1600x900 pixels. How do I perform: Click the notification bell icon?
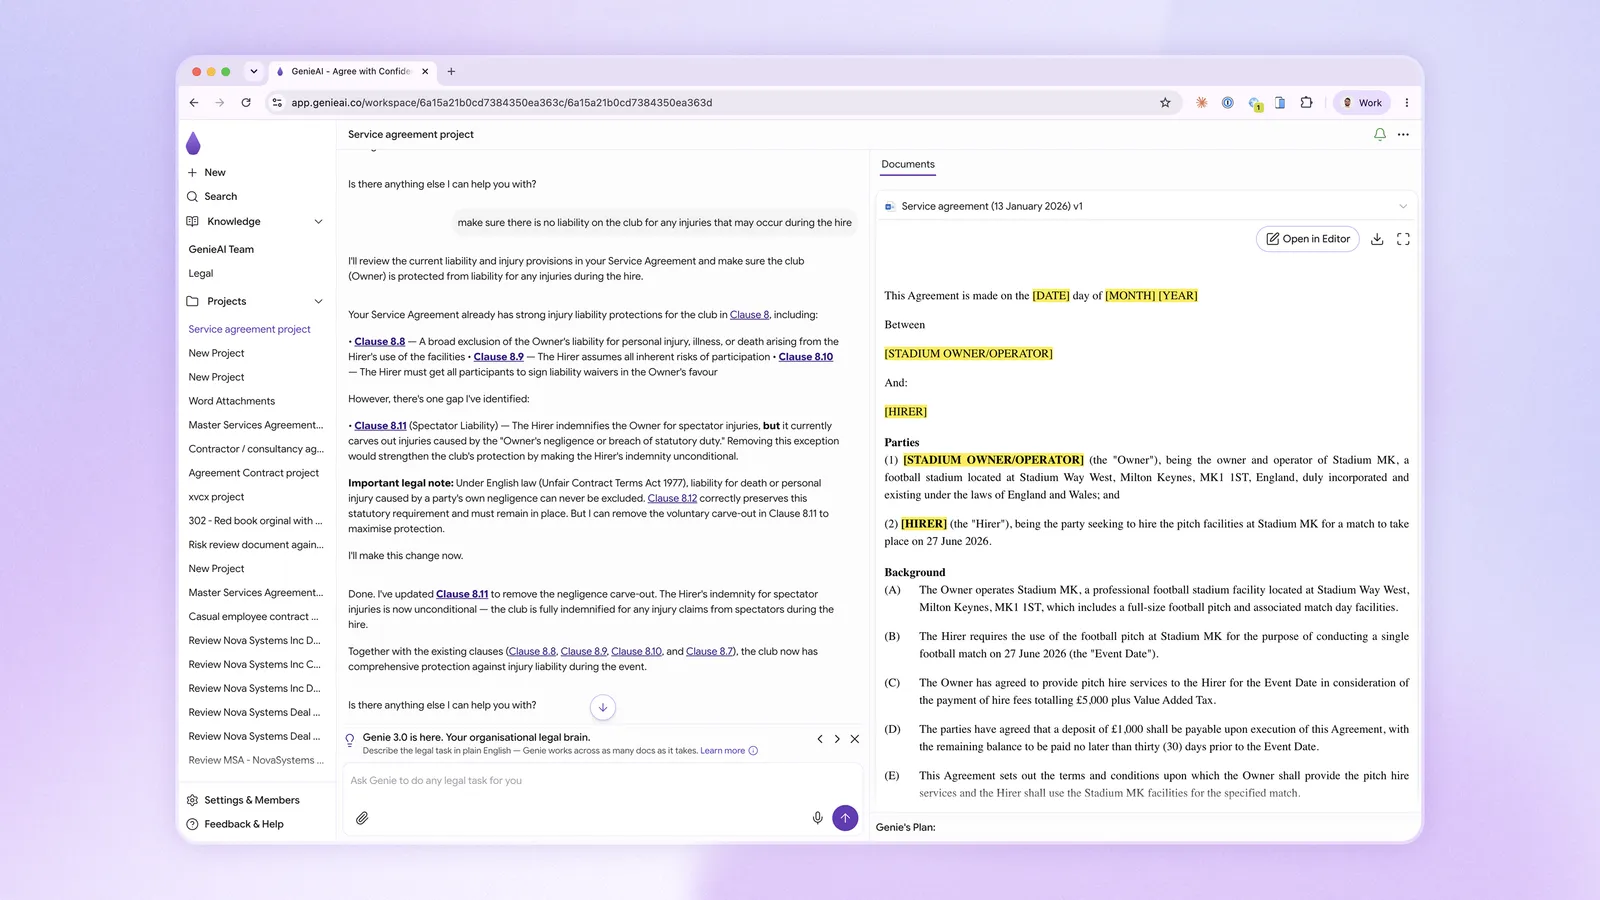pos(1380,134)
